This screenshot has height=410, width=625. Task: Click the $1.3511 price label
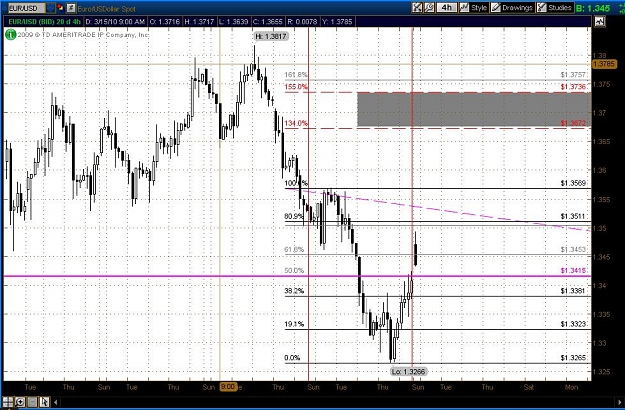[573, 216]
